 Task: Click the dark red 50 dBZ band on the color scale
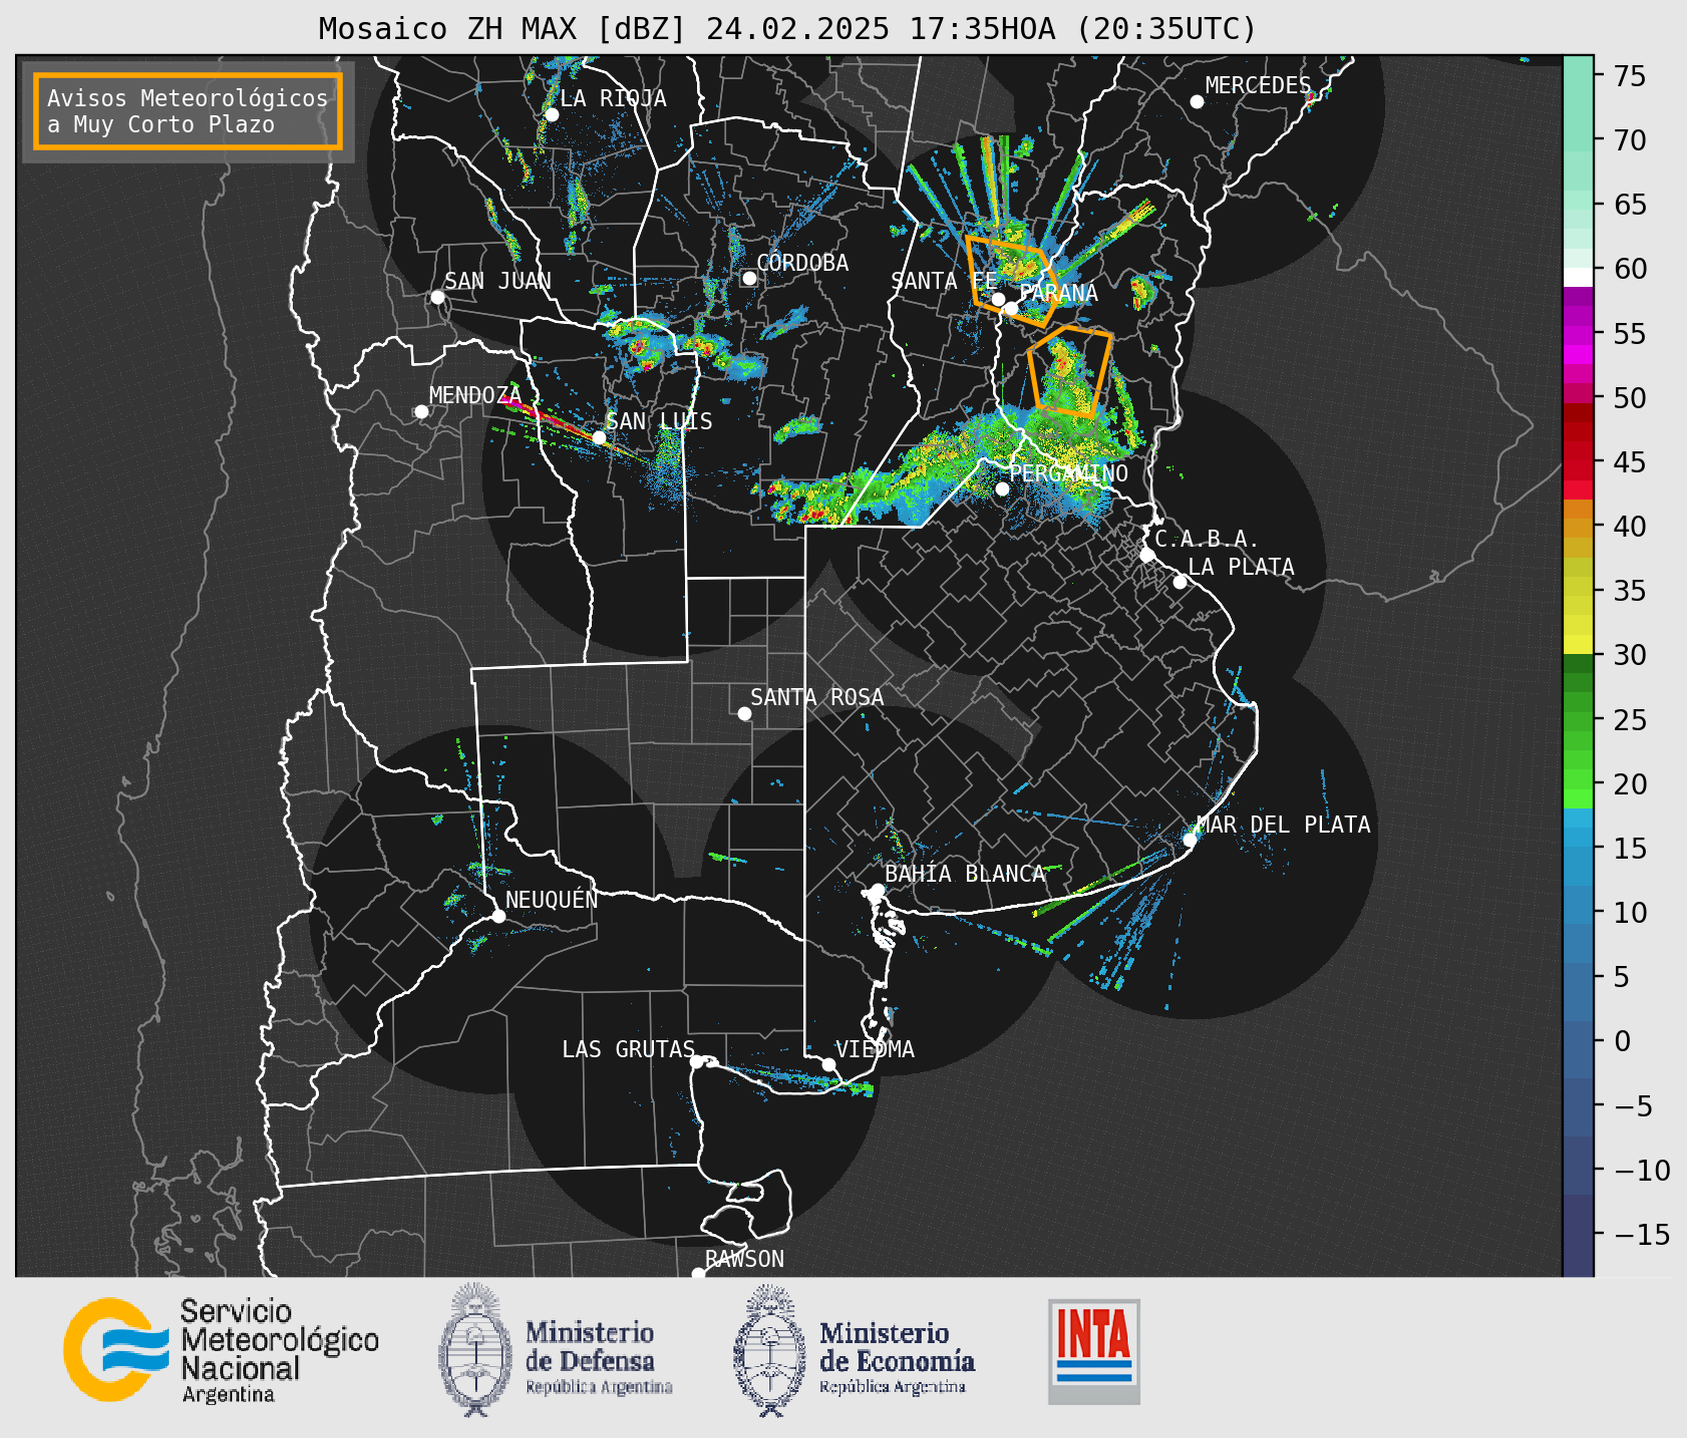point(1578,412)
